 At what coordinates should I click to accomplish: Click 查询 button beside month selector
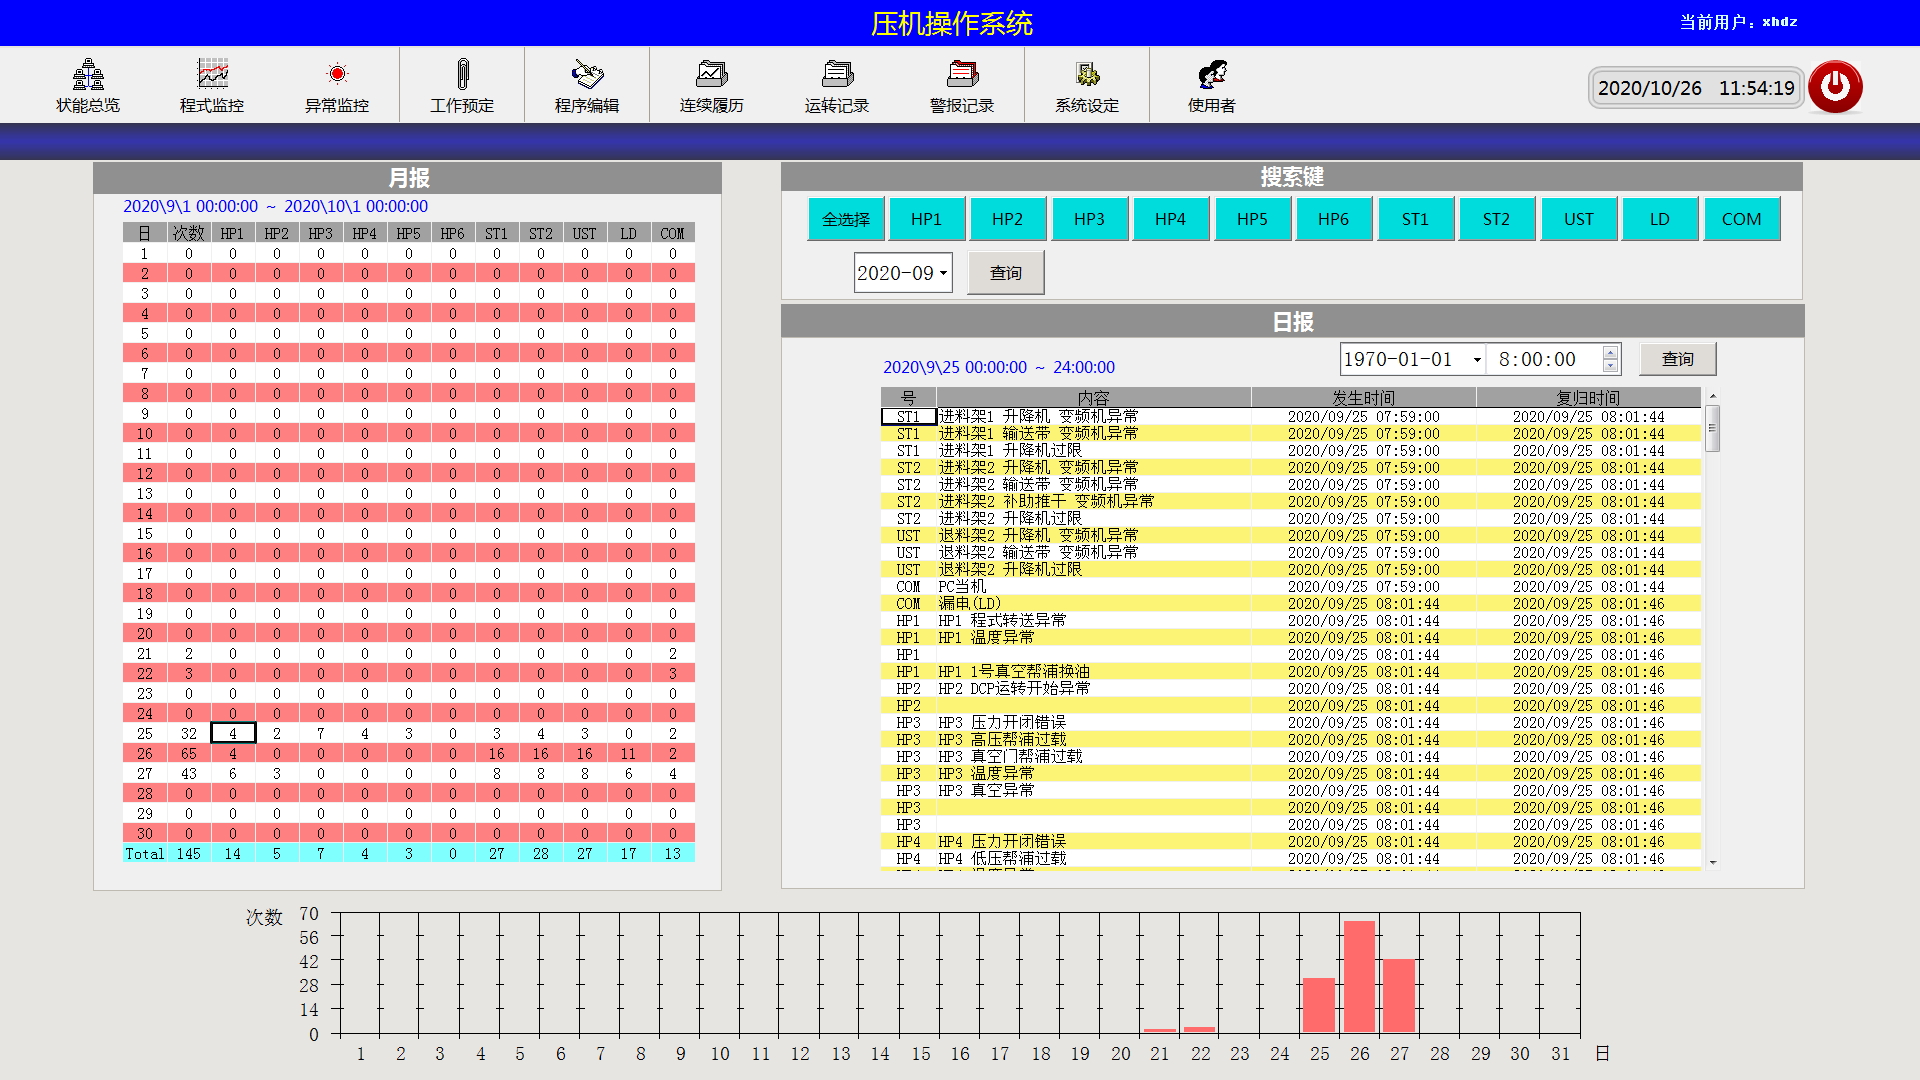click(1006, 273)
